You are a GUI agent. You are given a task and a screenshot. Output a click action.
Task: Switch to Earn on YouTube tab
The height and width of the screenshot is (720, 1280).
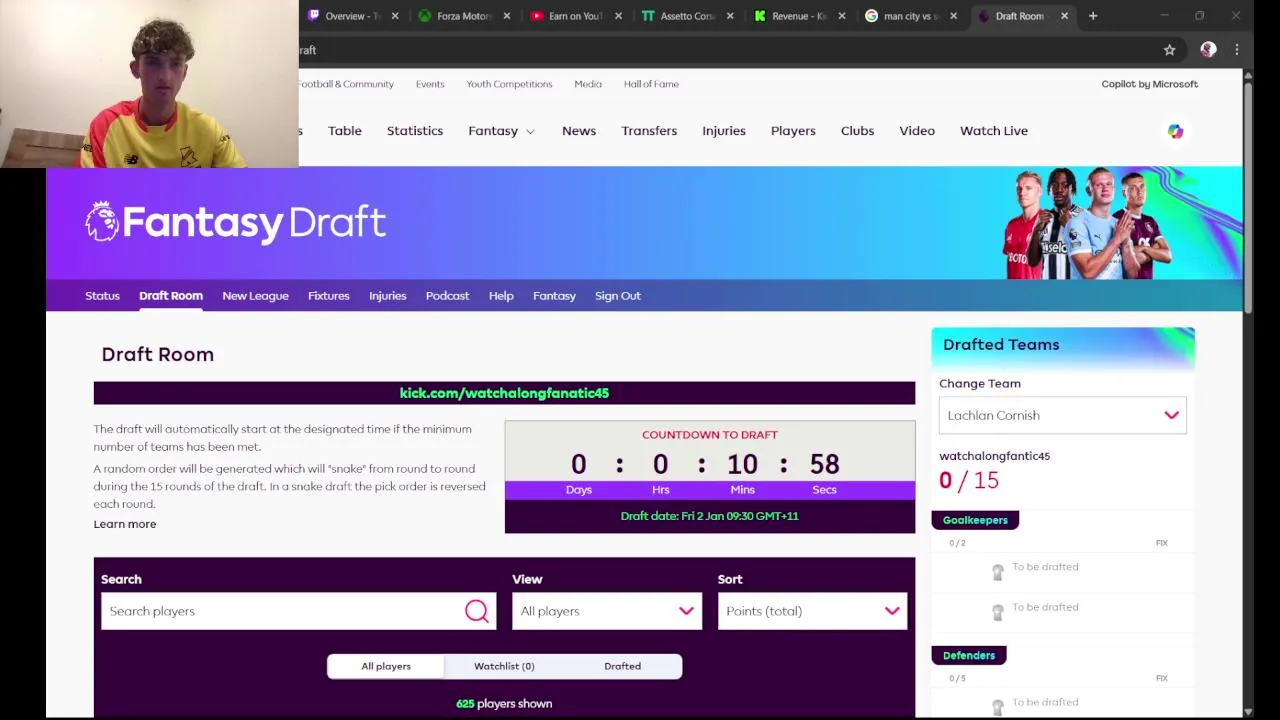pyautogui.click(x=567, y=16)
